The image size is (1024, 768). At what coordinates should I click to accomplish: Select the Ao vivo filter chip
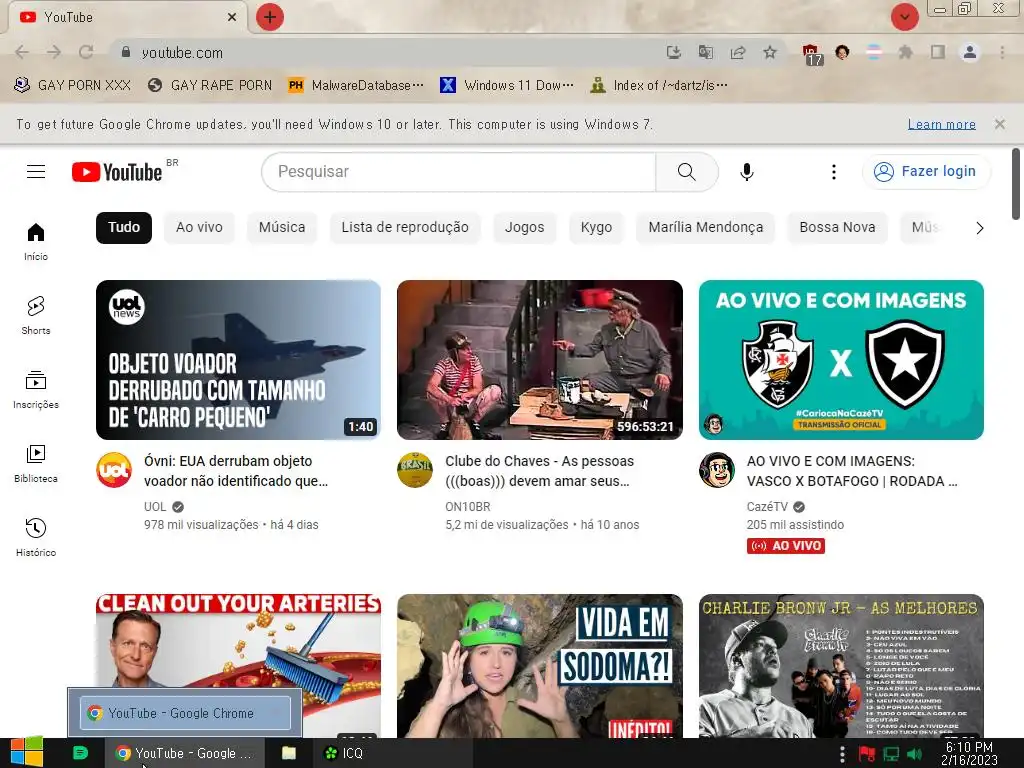pos(199,227)
